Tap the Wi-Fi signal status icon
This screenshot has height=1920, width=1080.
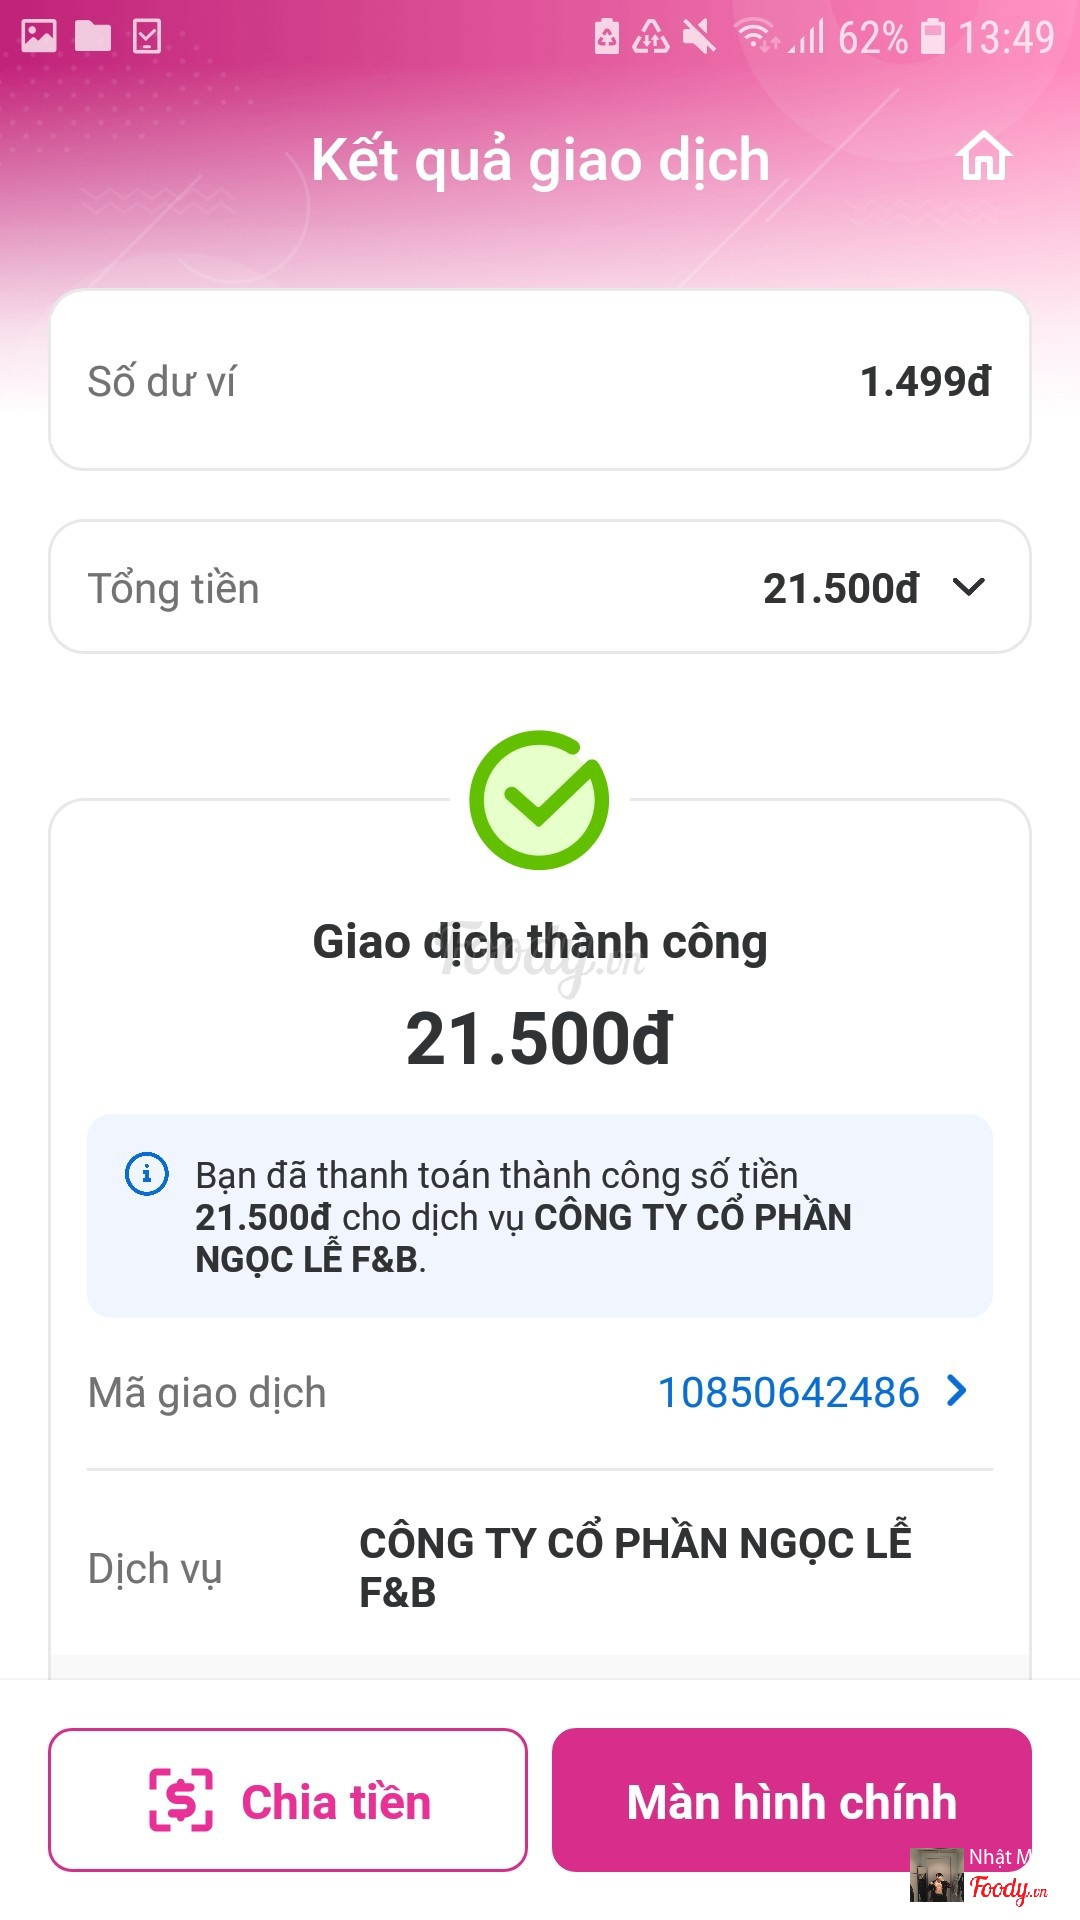pyautogui.click(x=756, y=37)
